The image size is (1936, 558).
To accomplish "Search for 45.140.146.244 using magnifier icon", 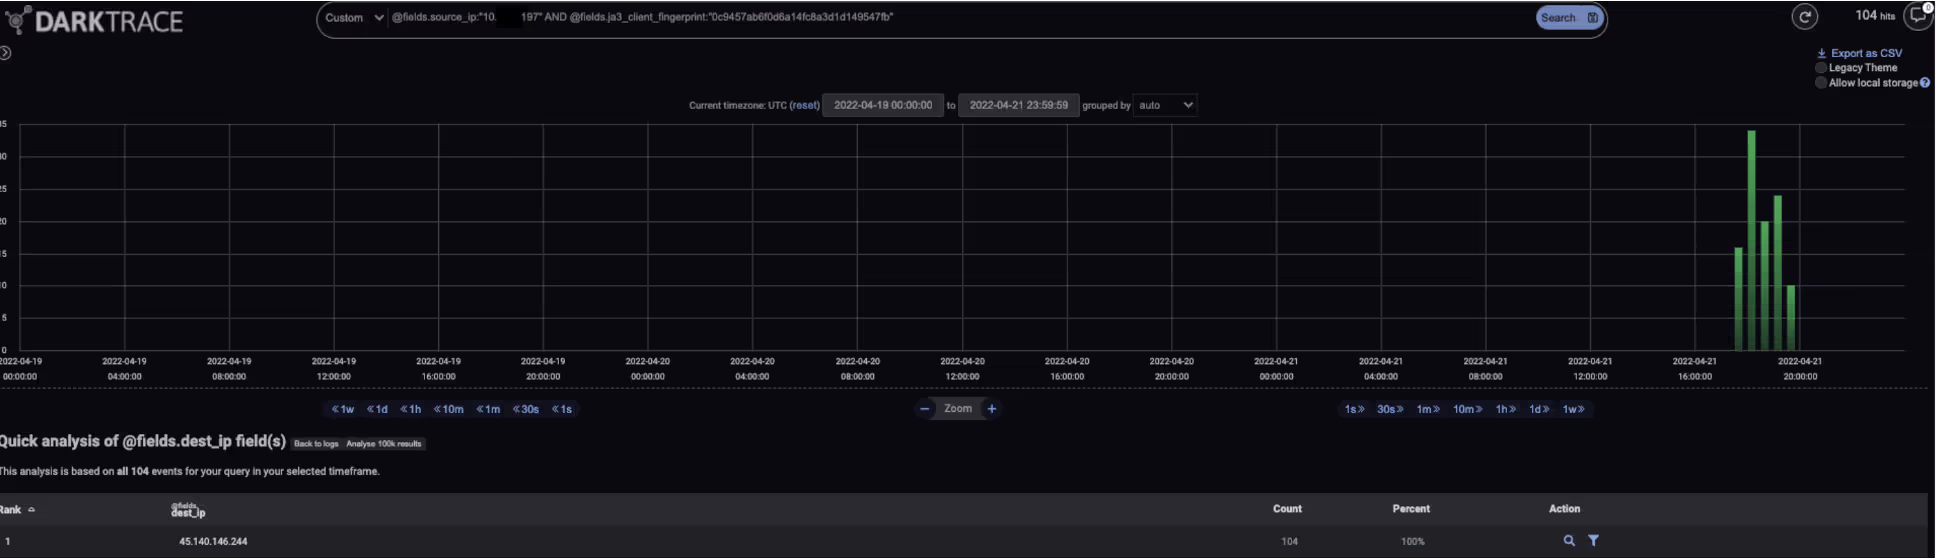I will coord(1569,541).
